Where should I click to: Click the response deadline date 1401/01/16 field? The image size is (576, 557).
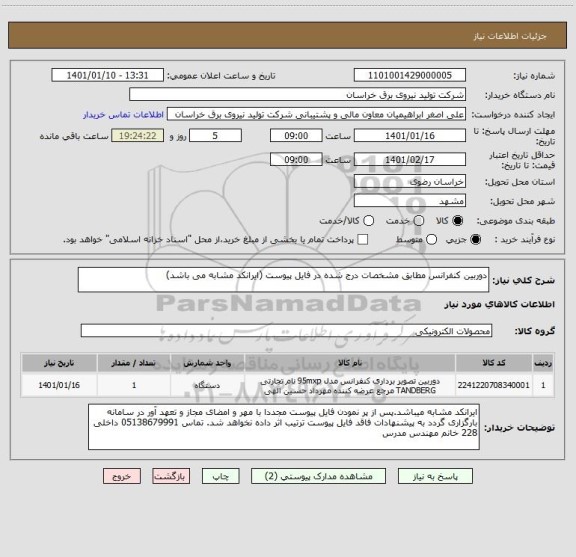pyautogui.click(x=410, y=136)
